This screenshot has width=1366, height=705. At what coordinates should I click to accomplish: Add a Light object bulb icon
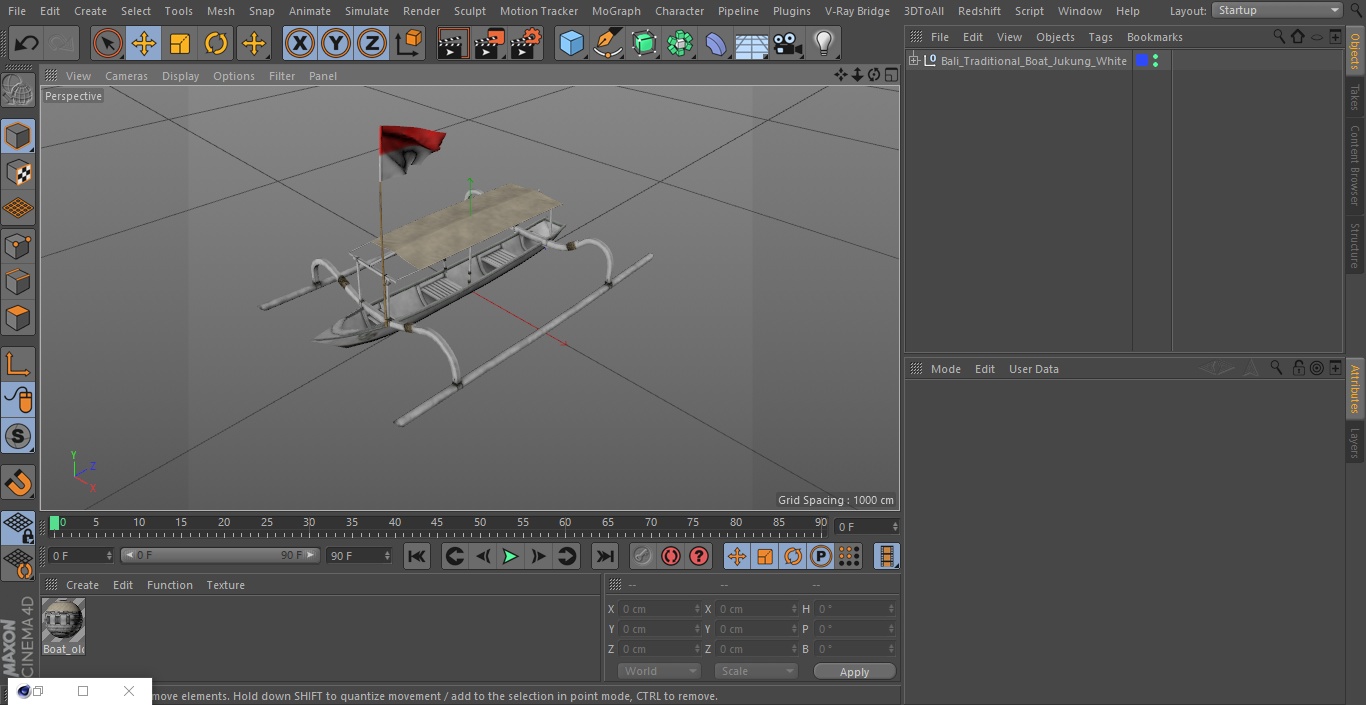(824, 43)
